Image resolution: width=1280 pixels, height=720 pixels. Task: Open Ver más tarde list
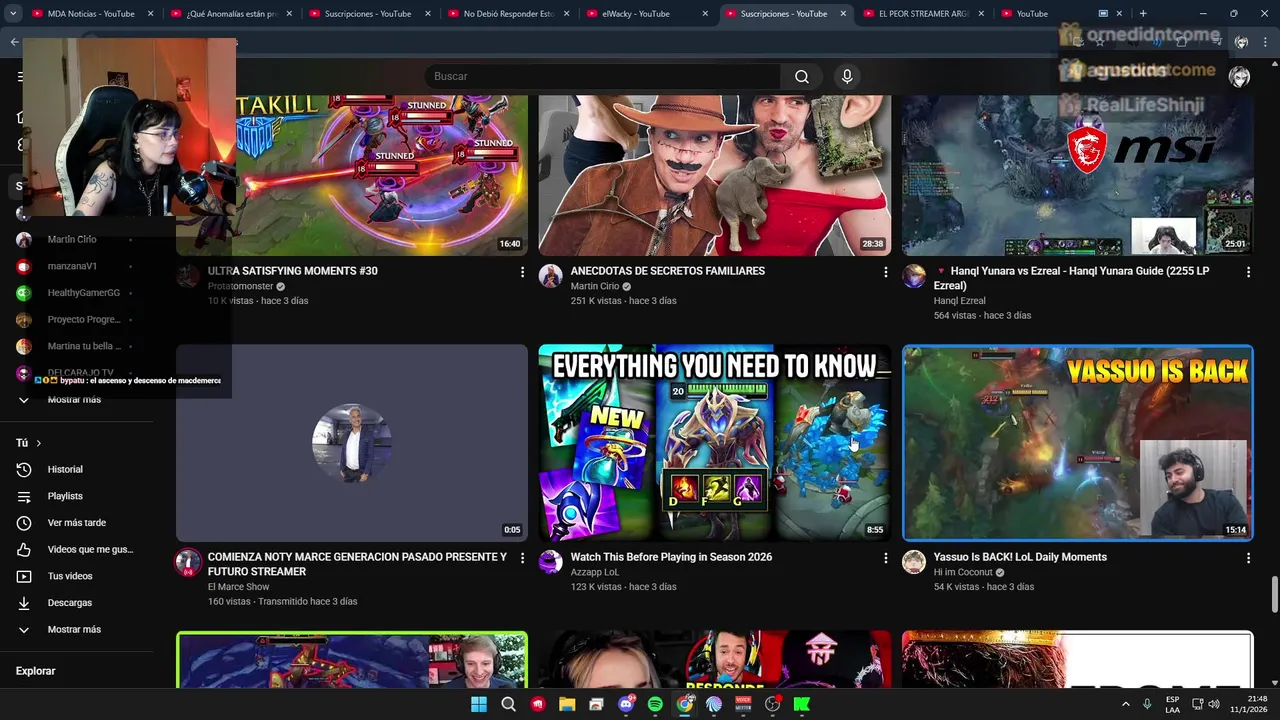(77, 523)
